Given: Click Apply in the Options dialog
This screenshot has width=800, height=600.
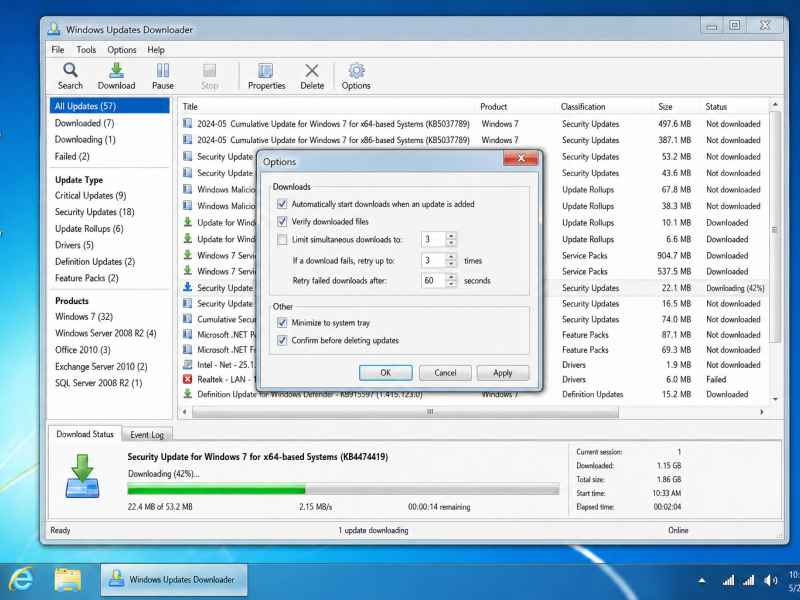Looking at the screenshot, I should point(503,373).
